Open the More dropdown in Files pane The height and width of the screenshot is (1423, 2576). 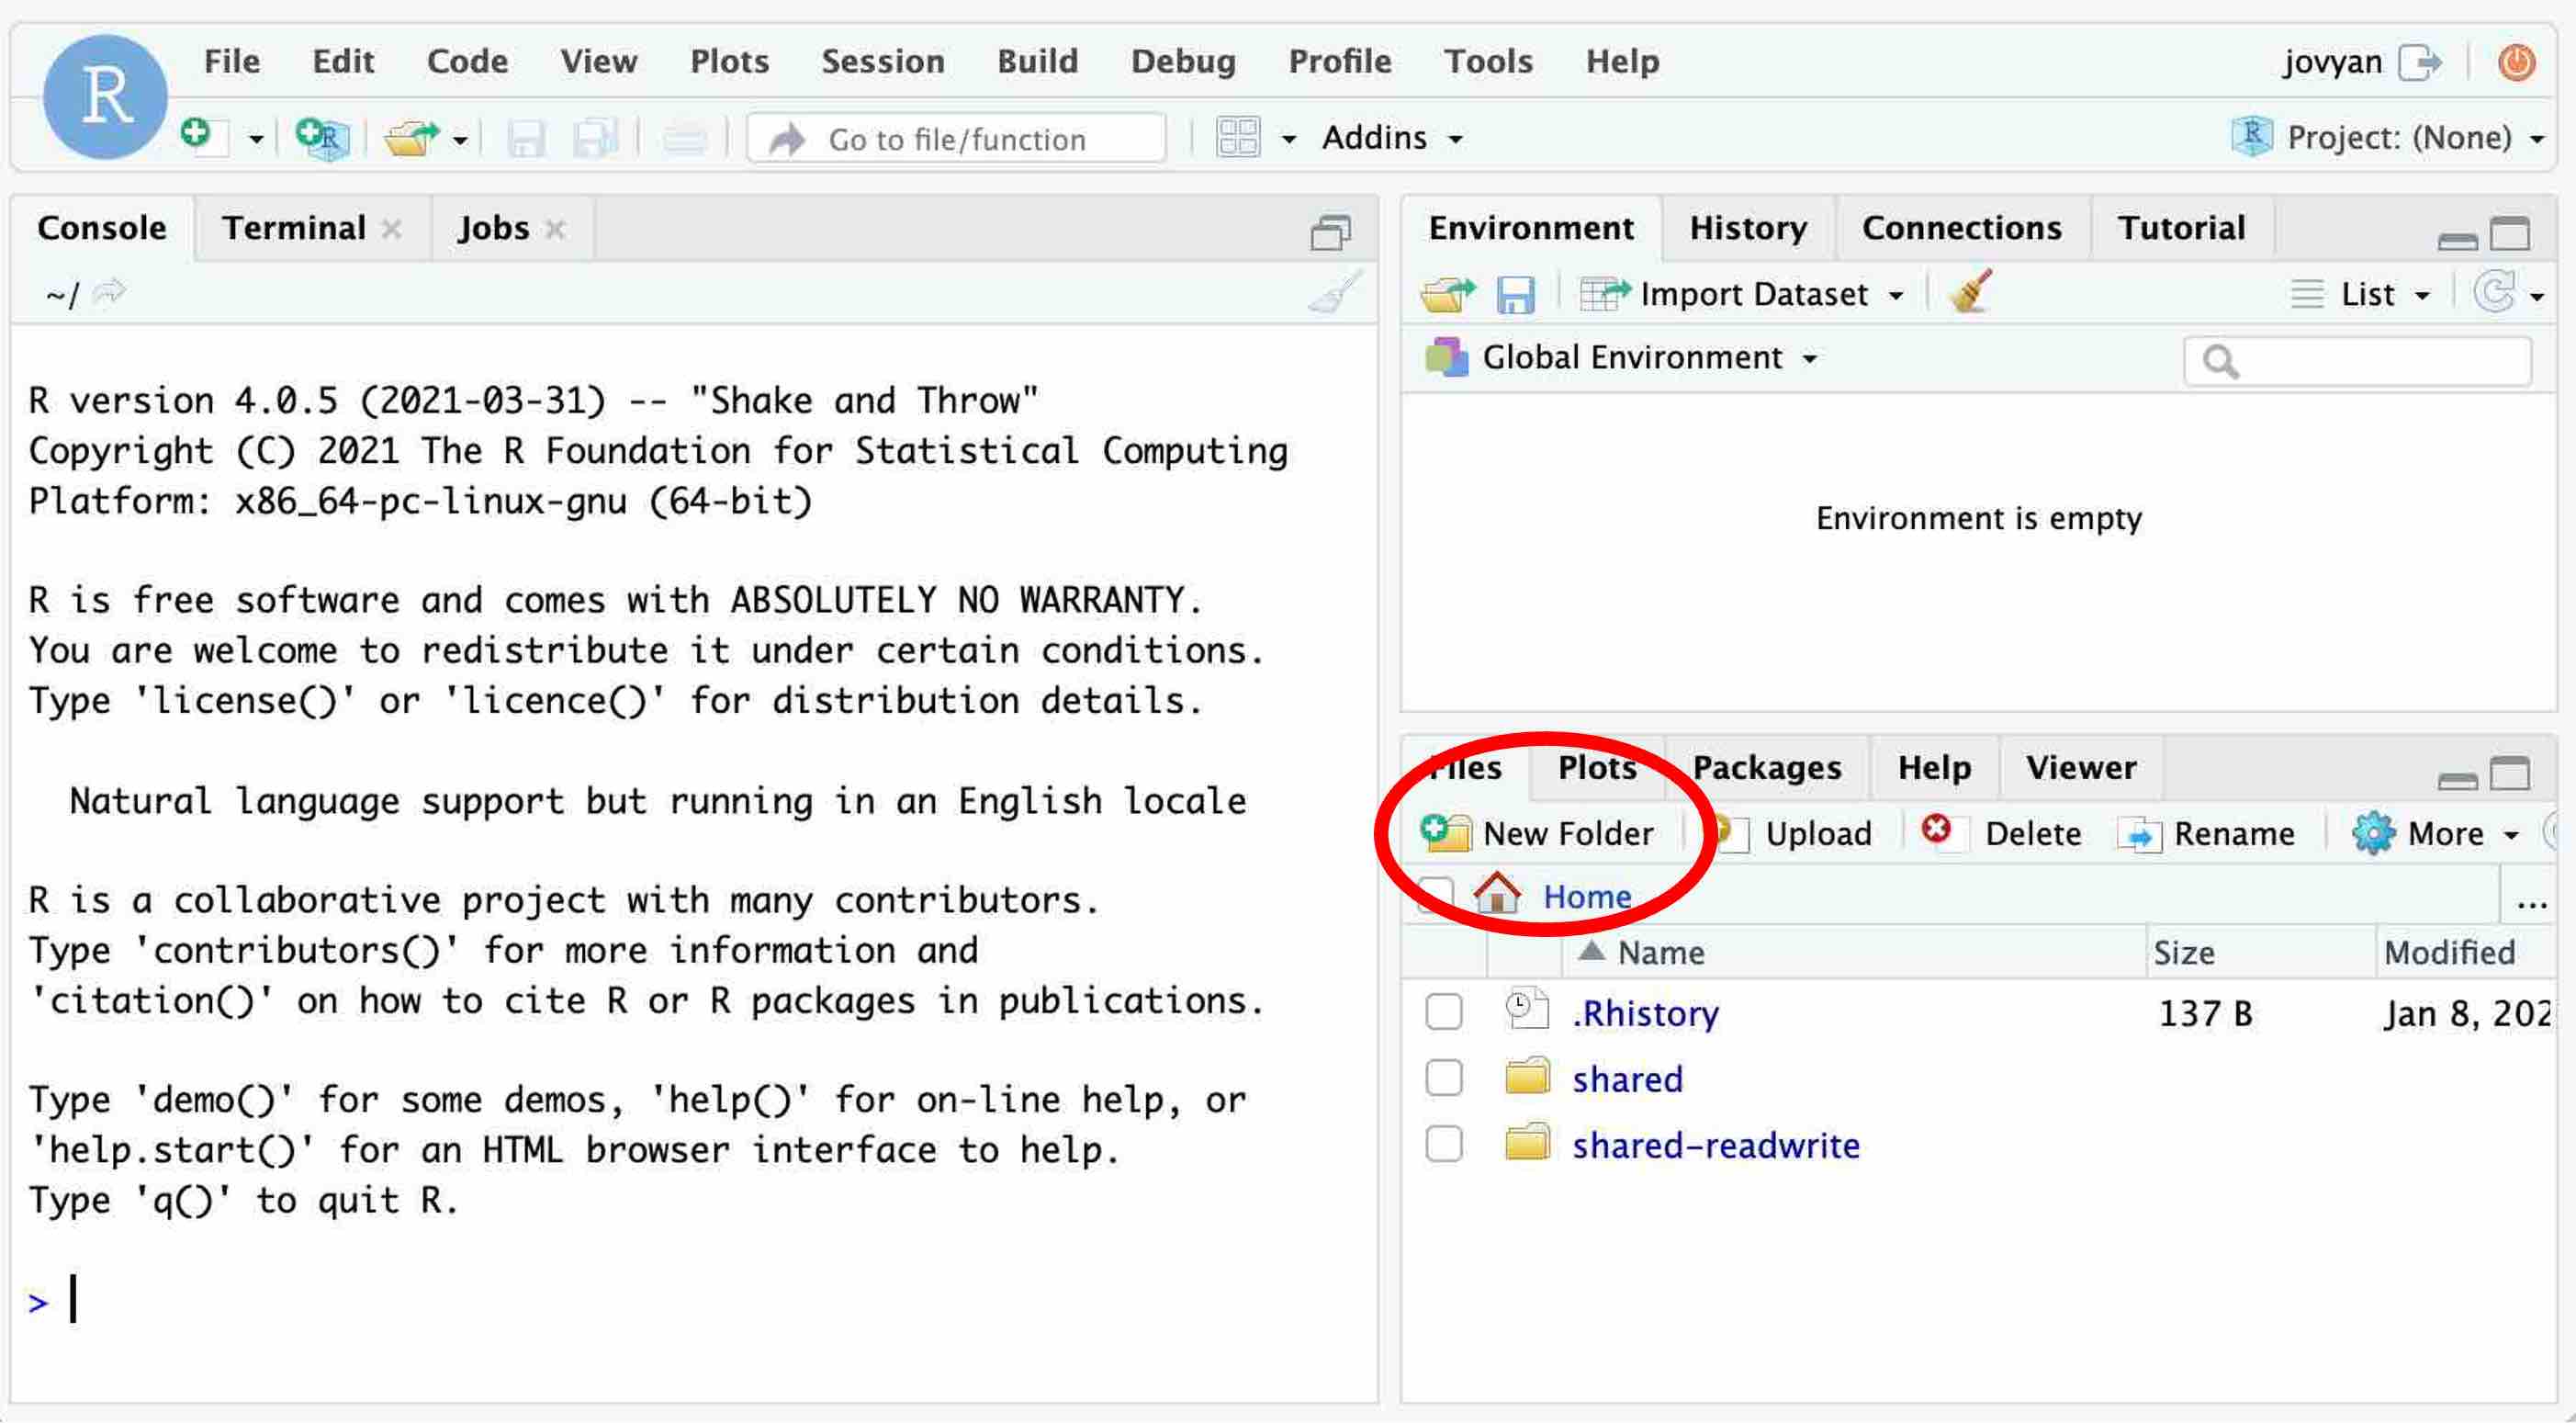tap(2436, 833)
